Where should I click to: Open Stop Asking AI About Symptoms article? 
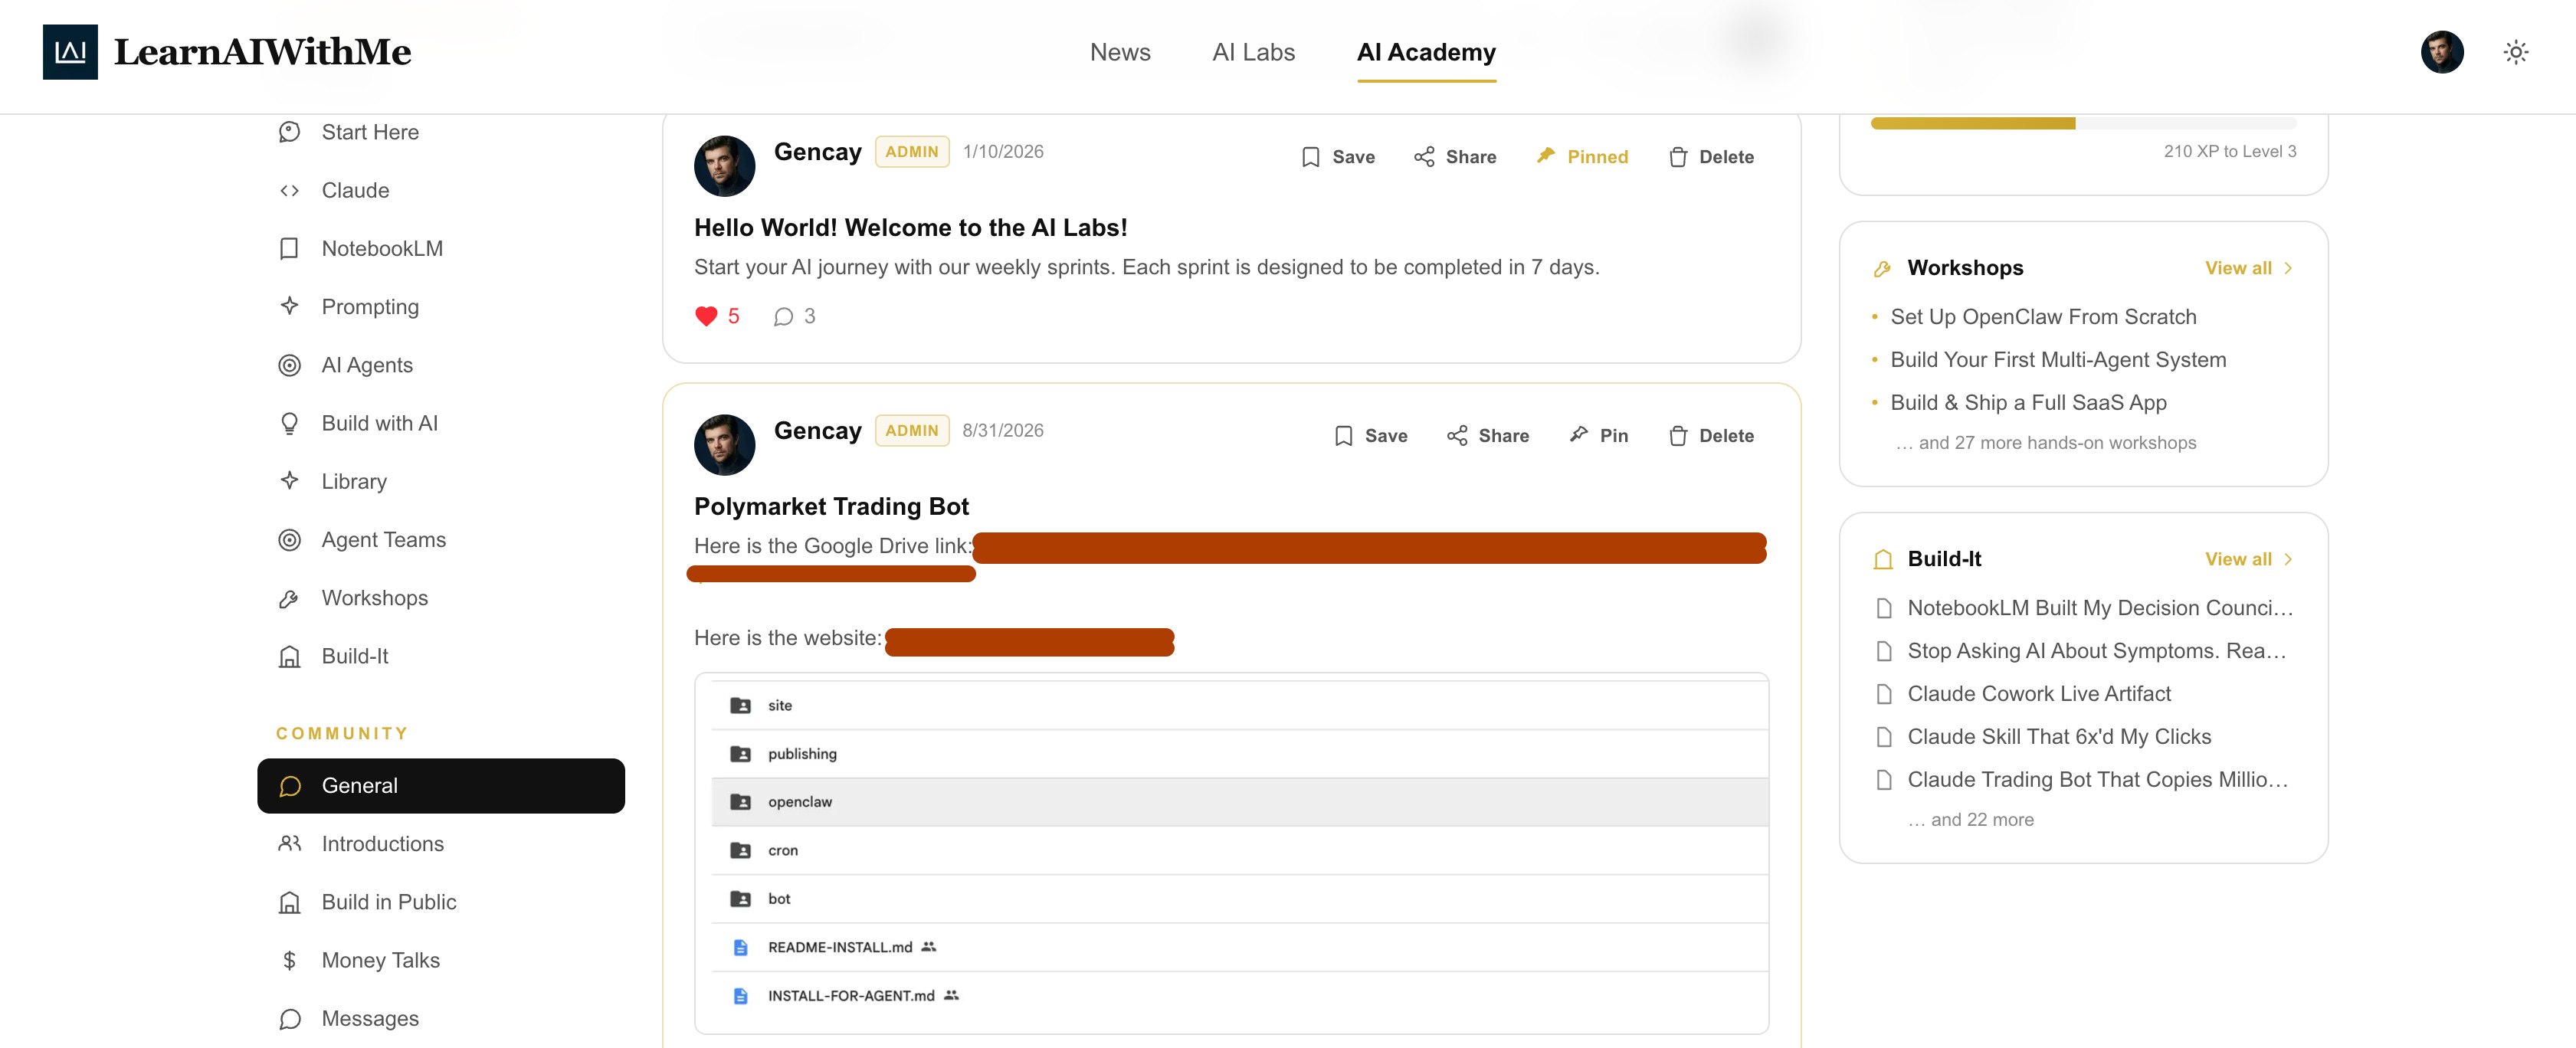tap(2097, 651)
